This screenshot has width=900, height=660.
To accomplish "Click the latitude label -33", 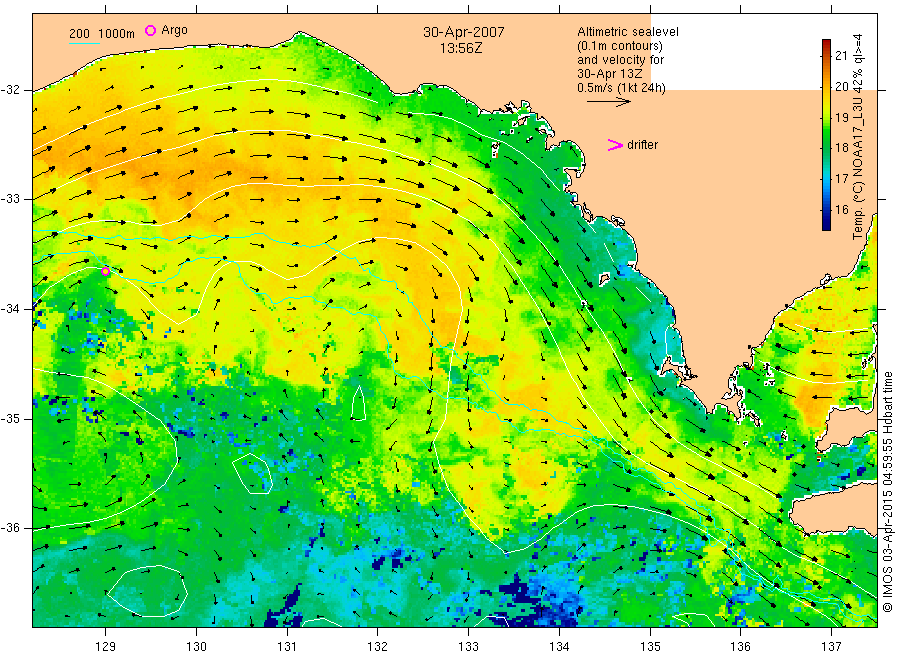I will pyautogui.click(x=11, y=199).
